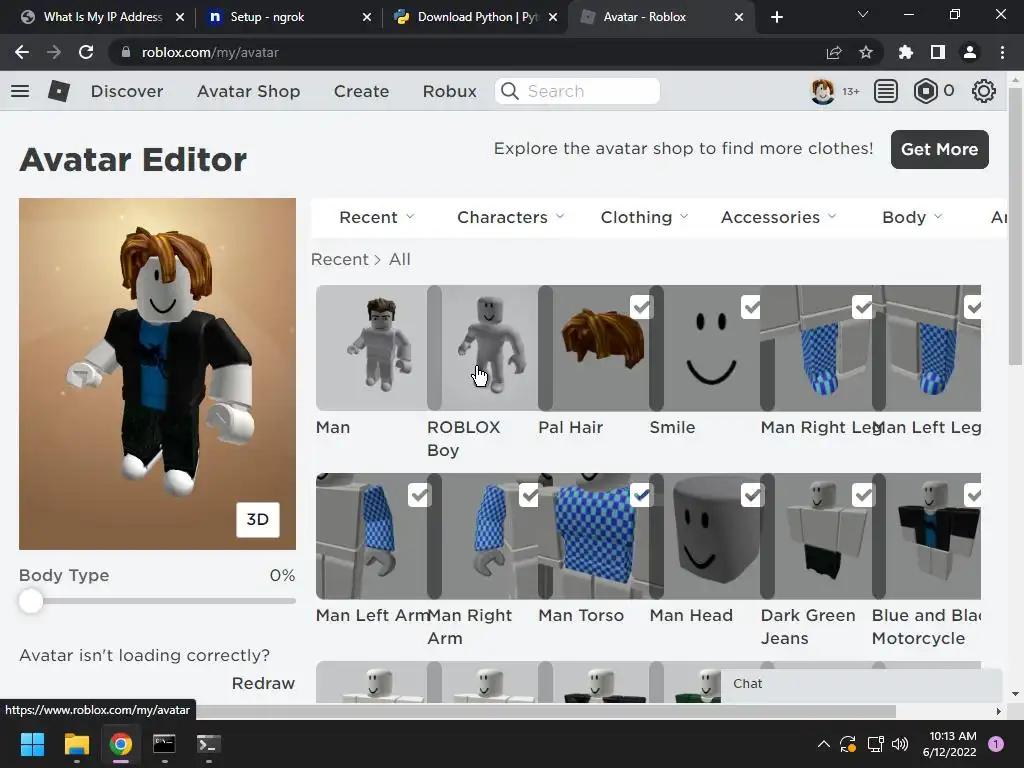Open the settings gear icon
Screen dimensions: 1024x768
pos(984,91)
